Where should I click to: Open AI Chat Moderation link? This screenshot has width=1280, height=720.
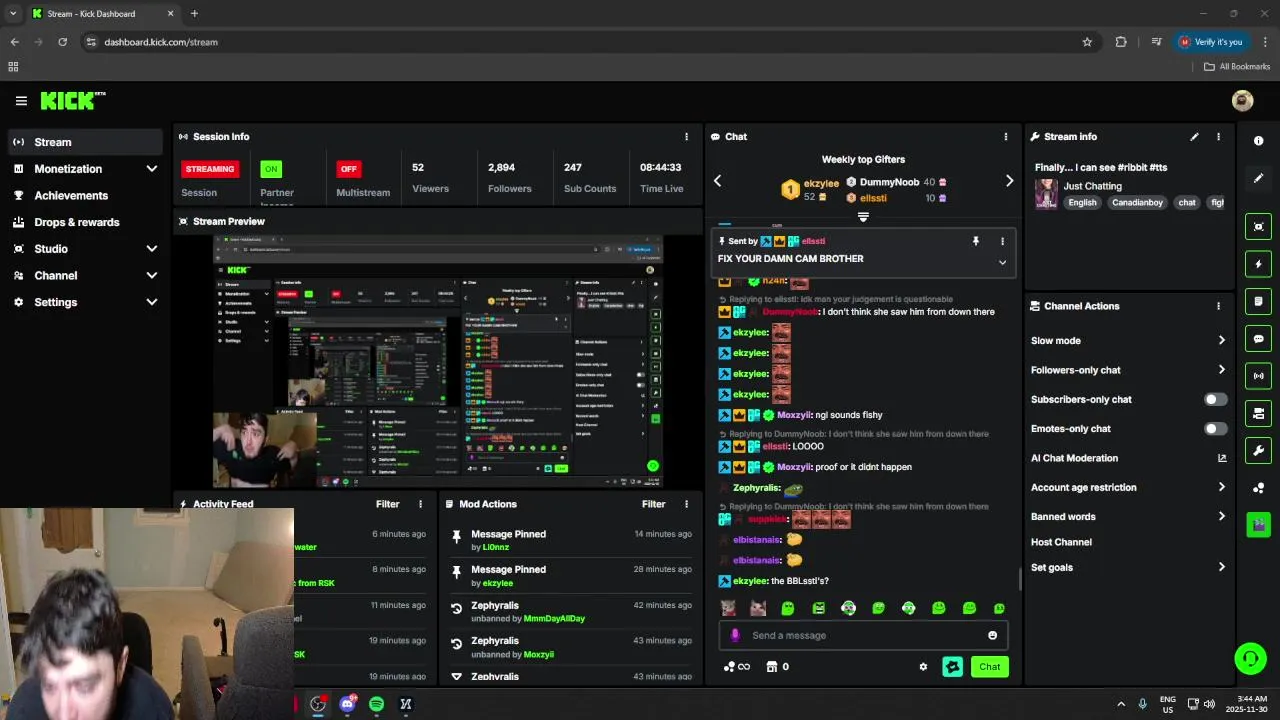[x=1128, y=458]
